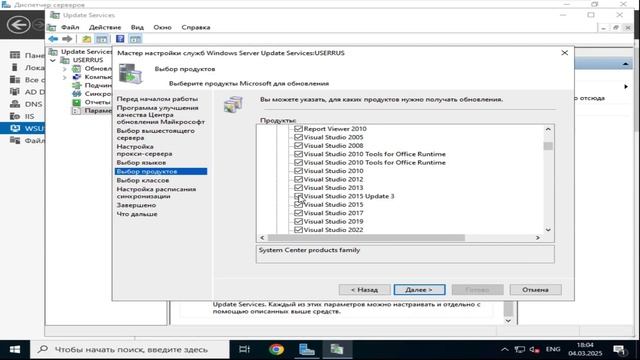The image size is (640, 360).
Task: Open the Windows Start menu
Action: (x=15, y=350)
